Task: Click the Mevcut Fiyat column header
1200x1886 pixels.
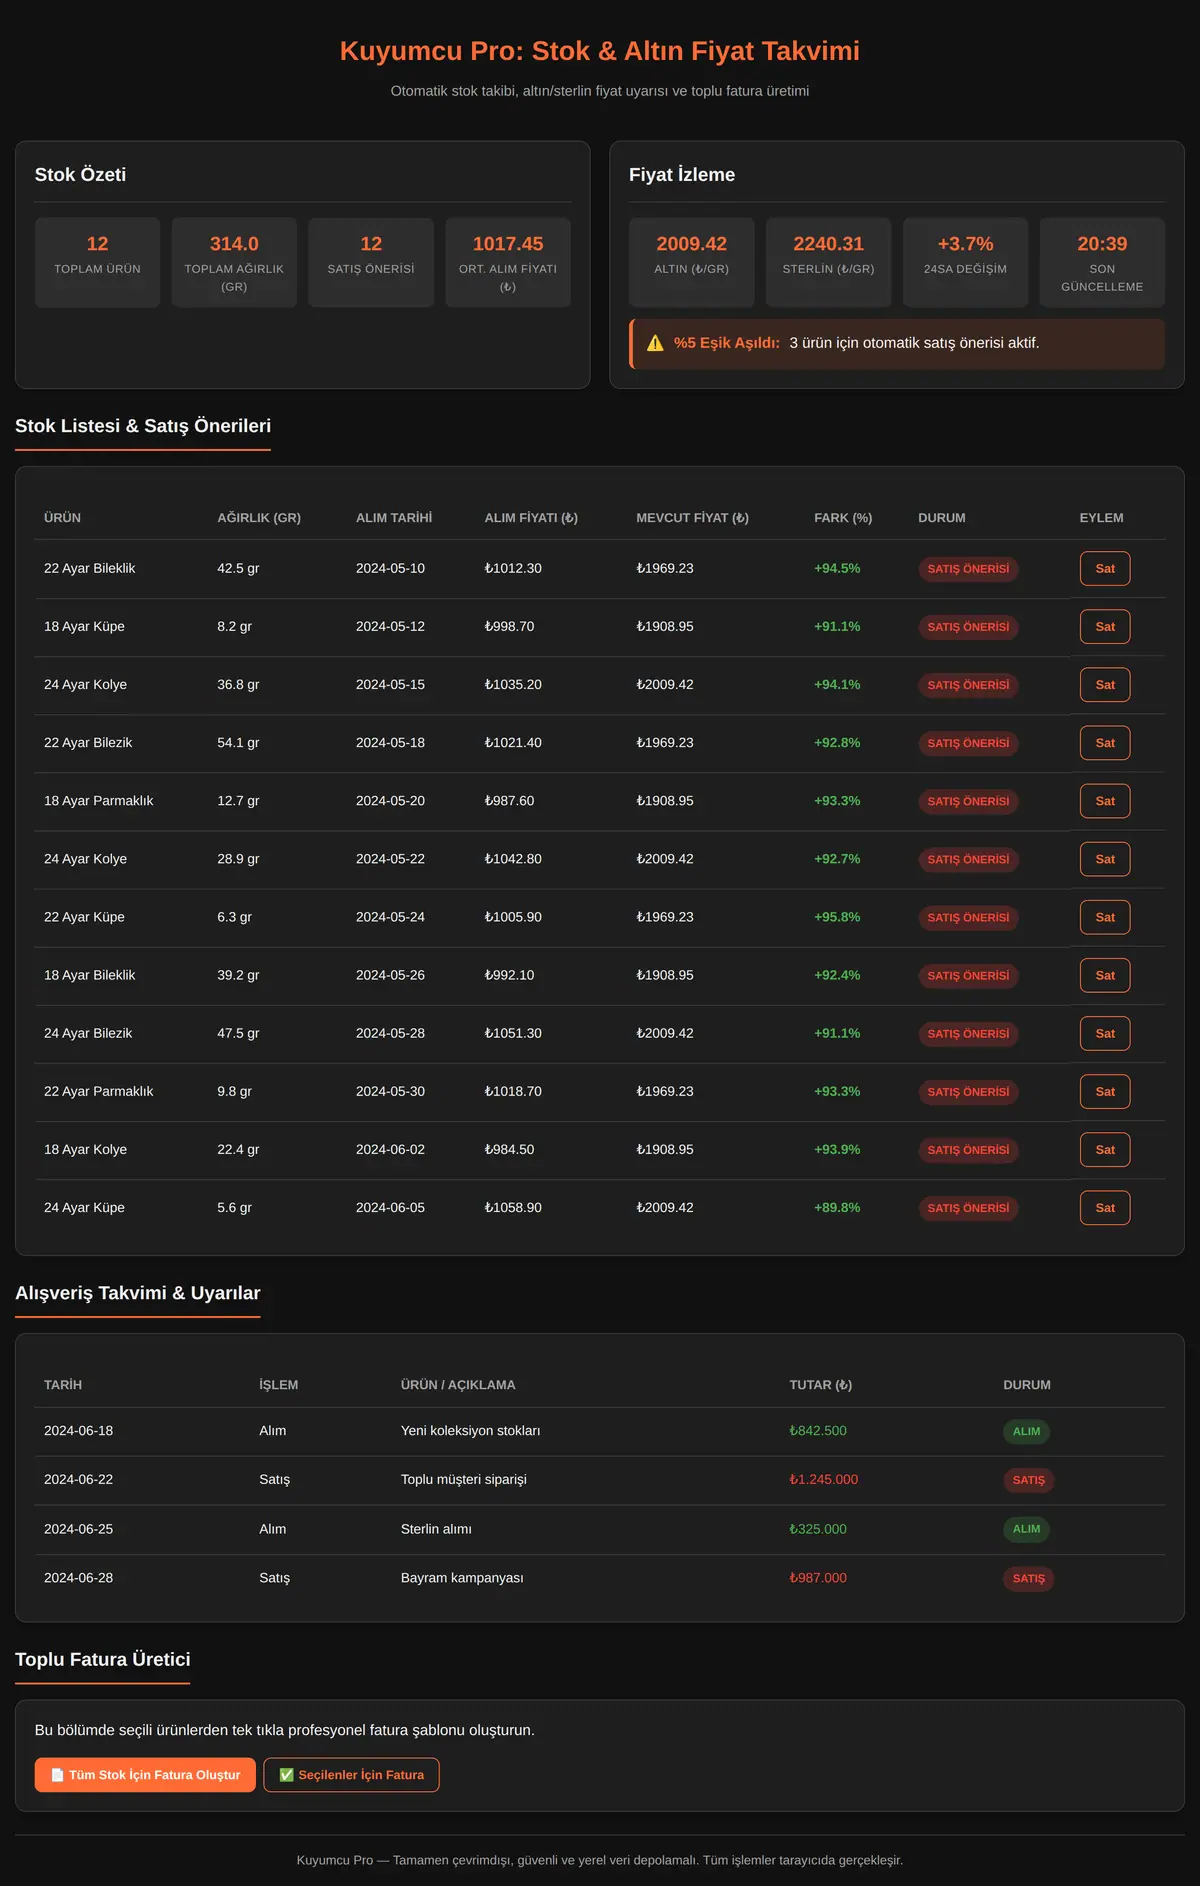Action: 692,518
